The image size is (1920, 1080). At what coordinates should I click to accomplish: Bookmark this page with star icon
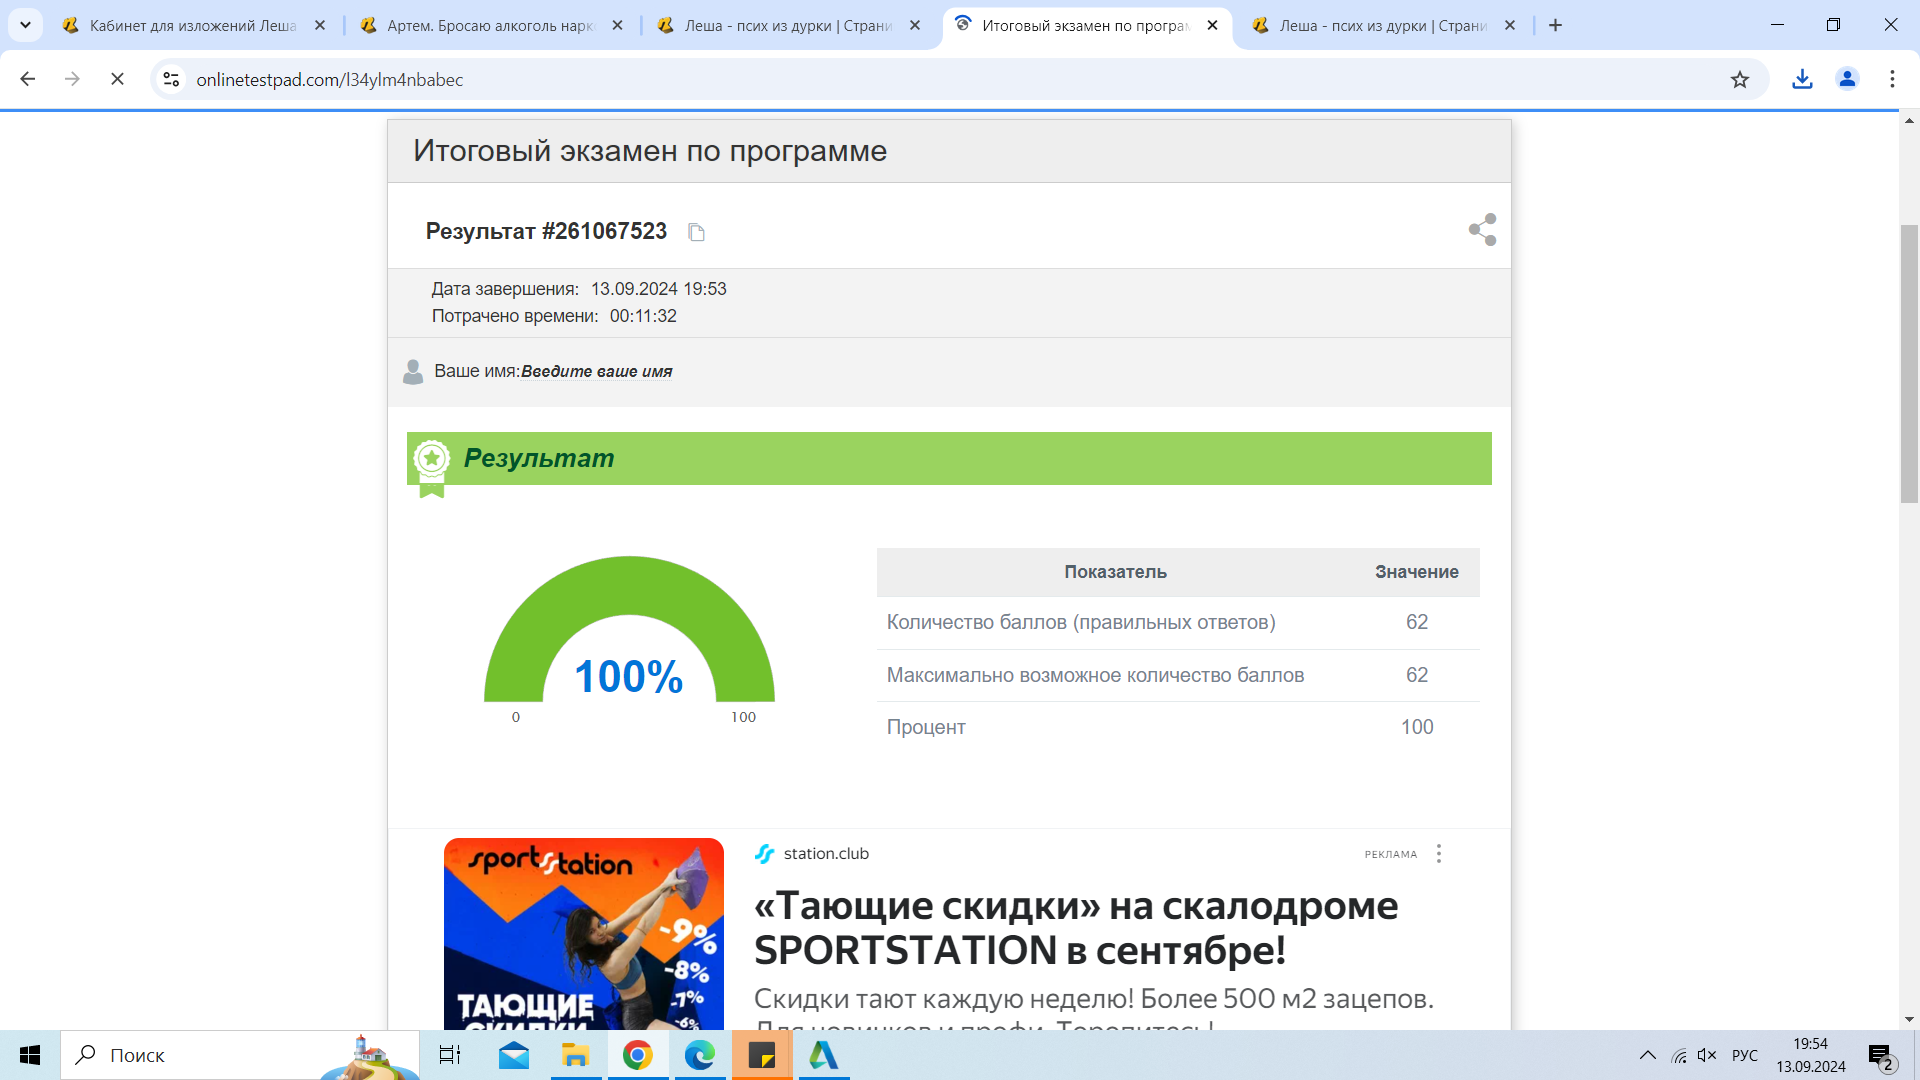(1740, 80)
